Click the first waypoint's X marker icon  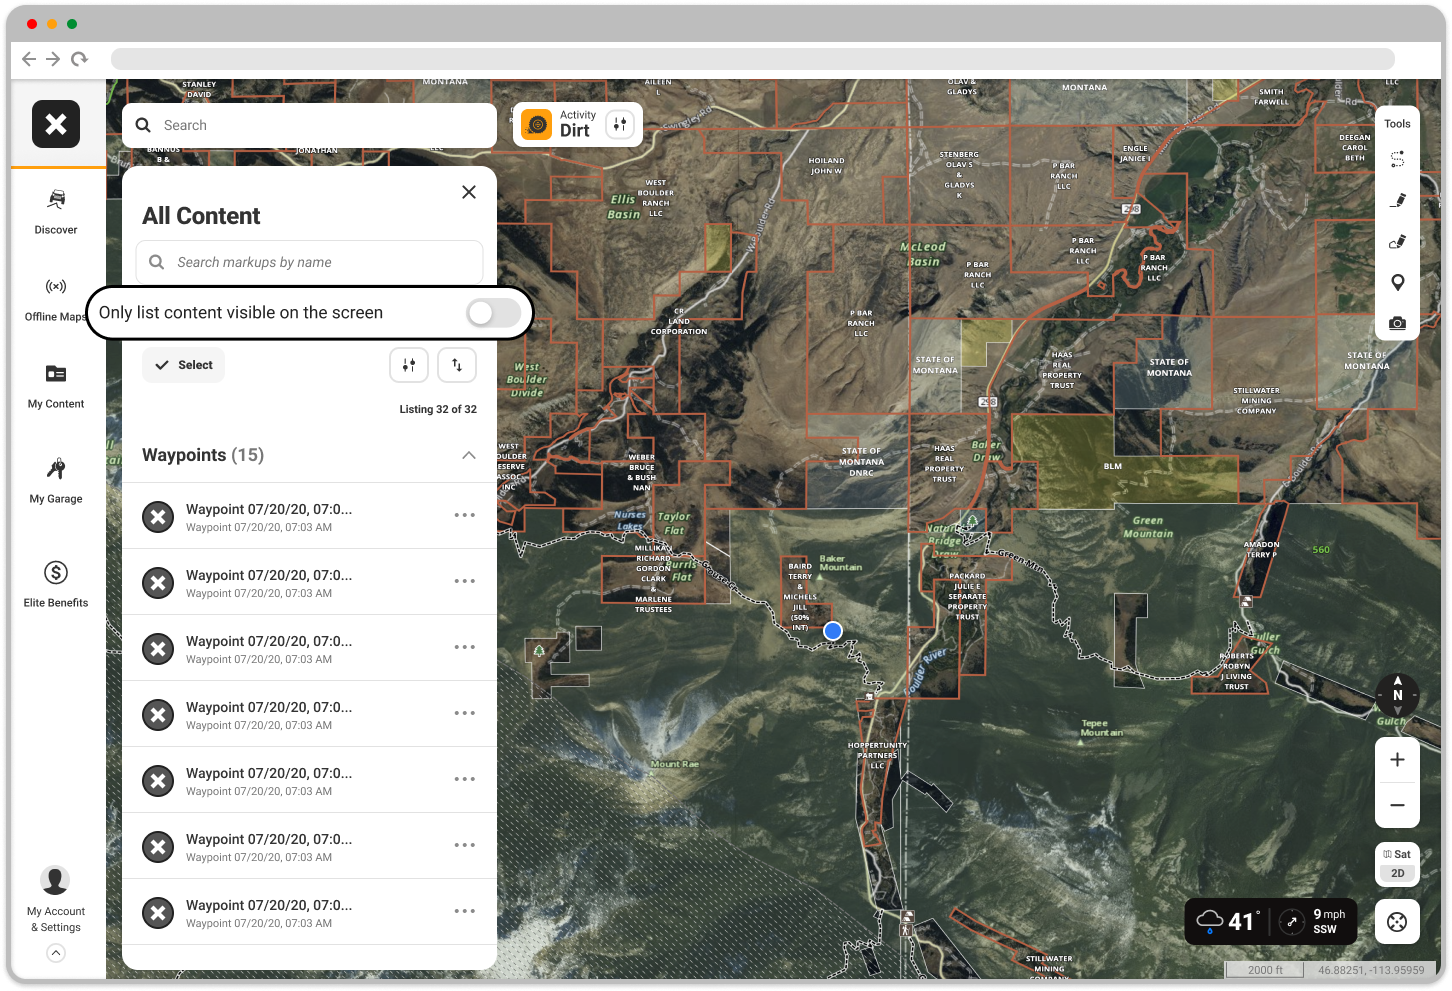click(158, 517)
